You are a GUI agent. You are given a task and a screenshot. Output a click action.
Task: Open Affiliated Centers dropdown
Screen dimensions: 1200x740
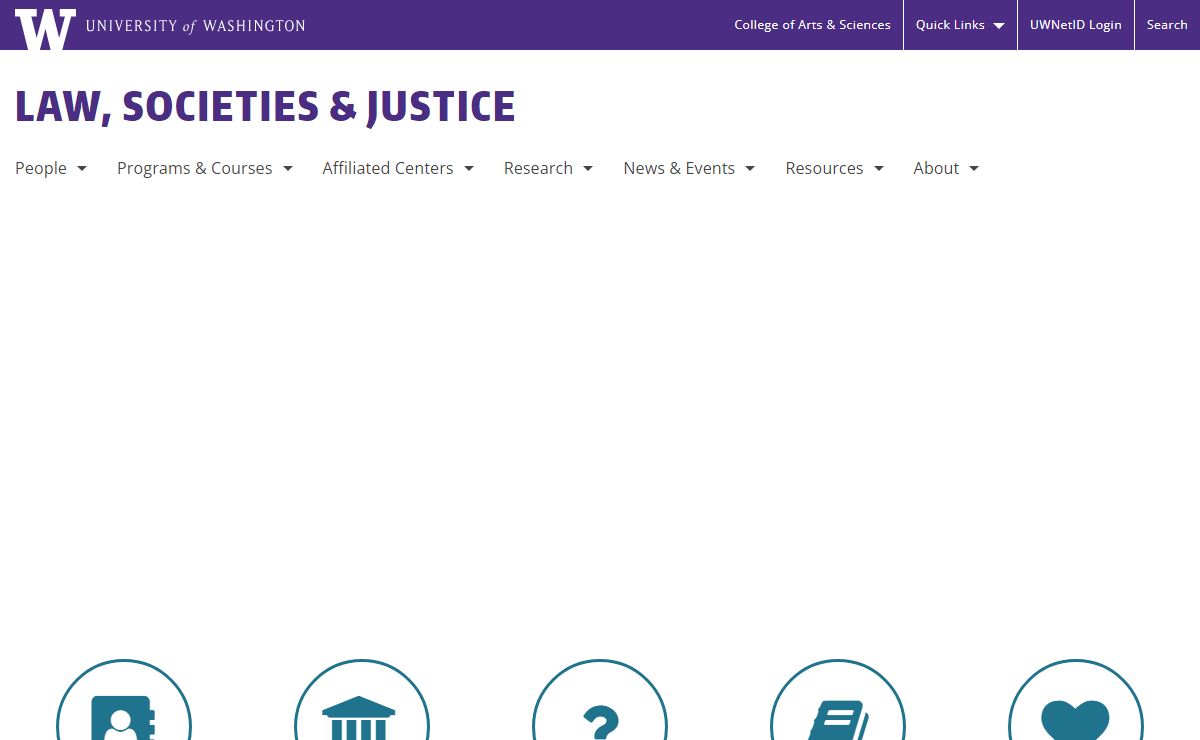398,168
